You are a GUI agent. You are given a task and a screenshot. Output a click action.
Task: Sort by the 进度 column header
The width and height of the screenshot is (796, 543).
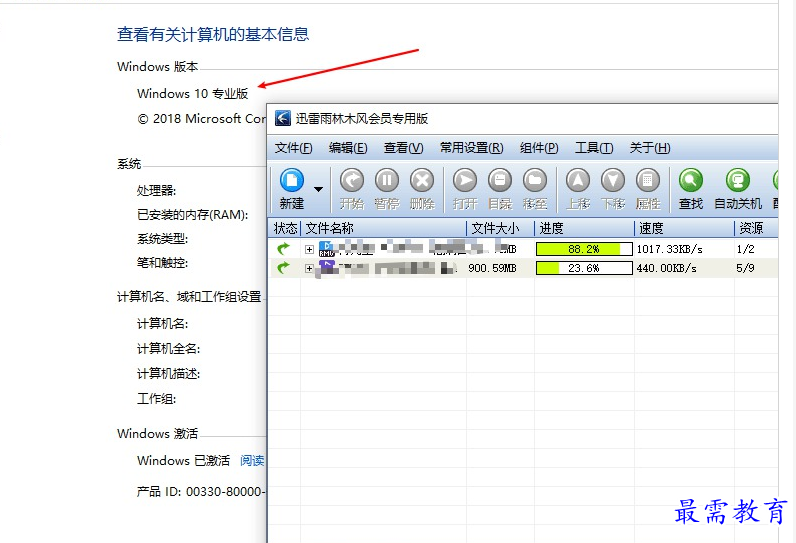584,228
